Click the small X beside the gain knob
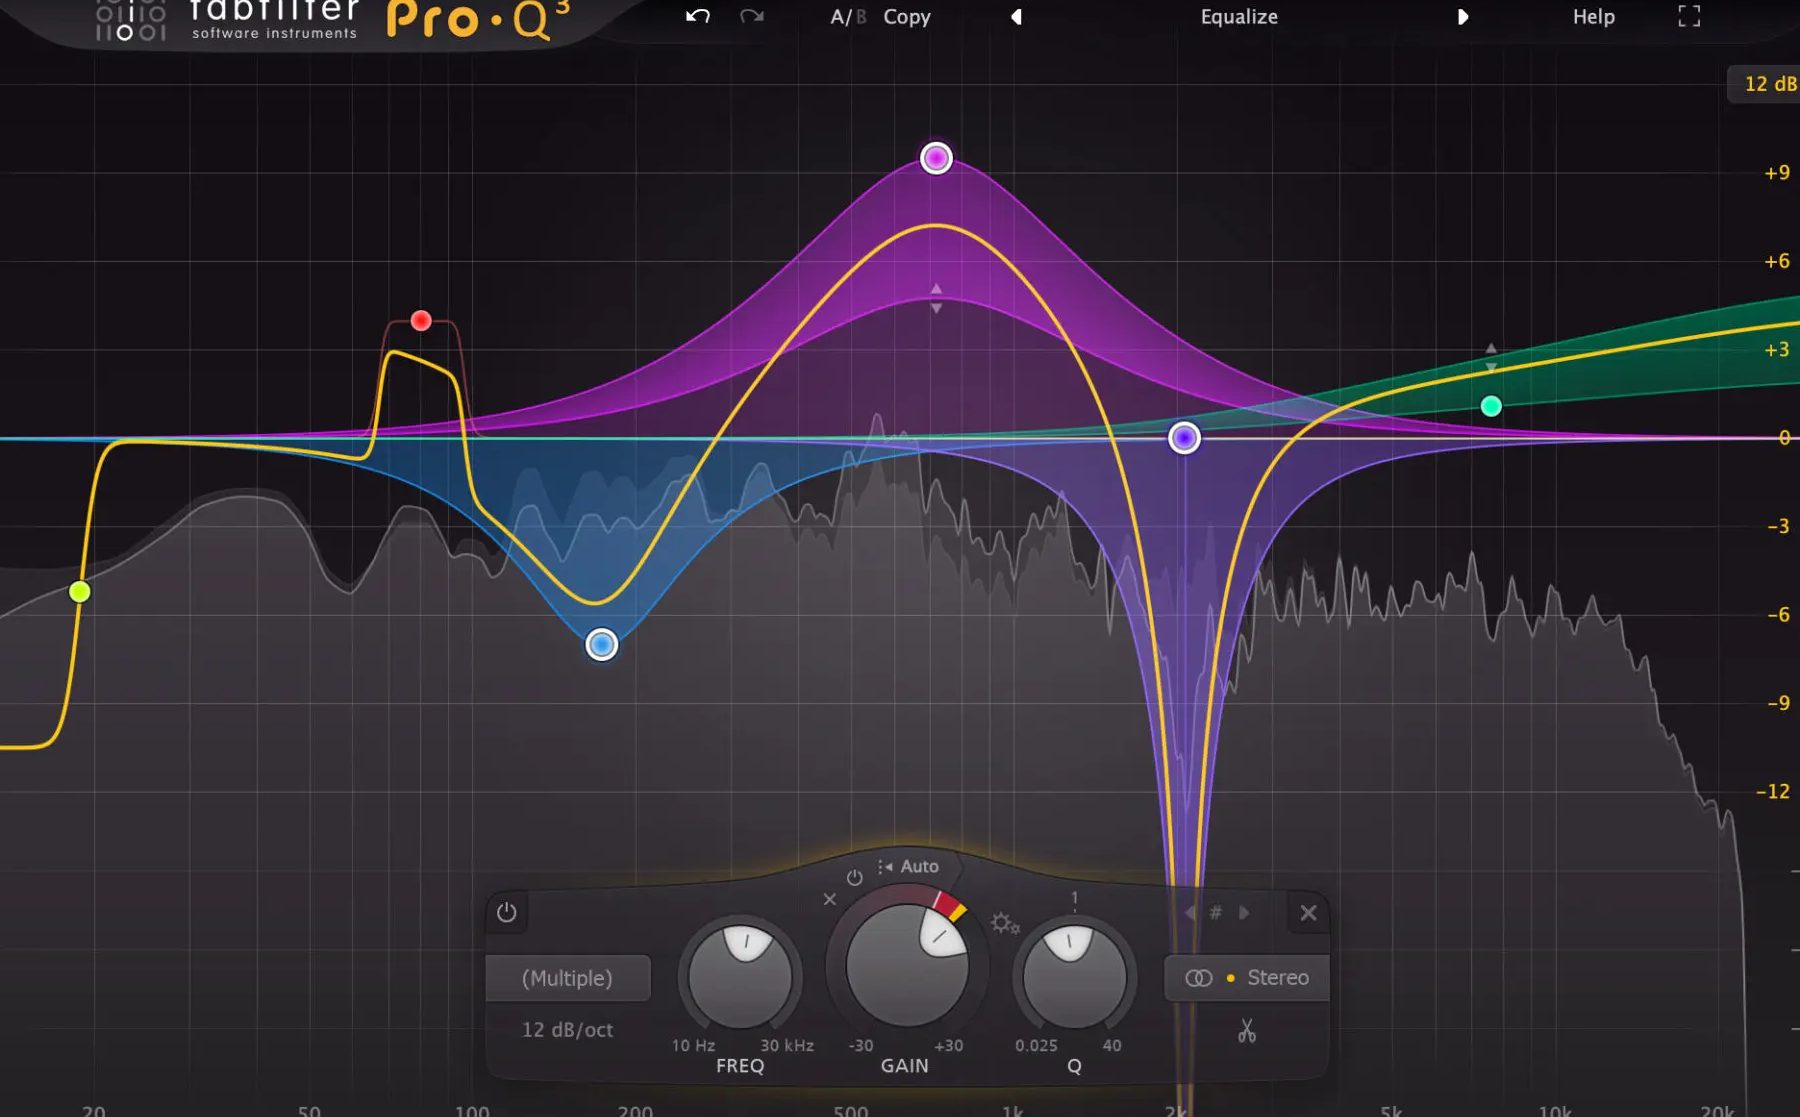 pyautogui.click(x=829, y=899)
